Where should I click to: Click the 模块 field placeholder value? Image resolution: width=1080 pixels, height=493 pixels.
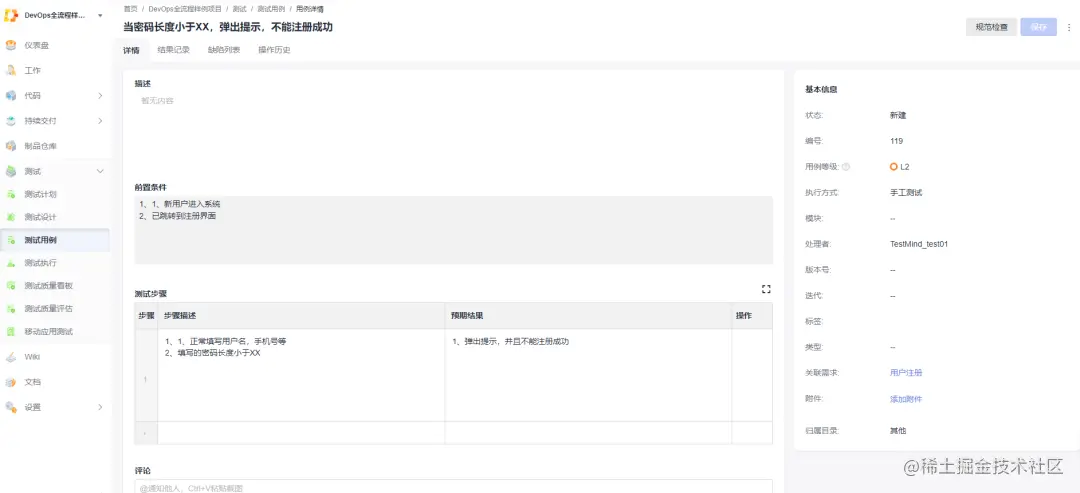click(893, 218)
